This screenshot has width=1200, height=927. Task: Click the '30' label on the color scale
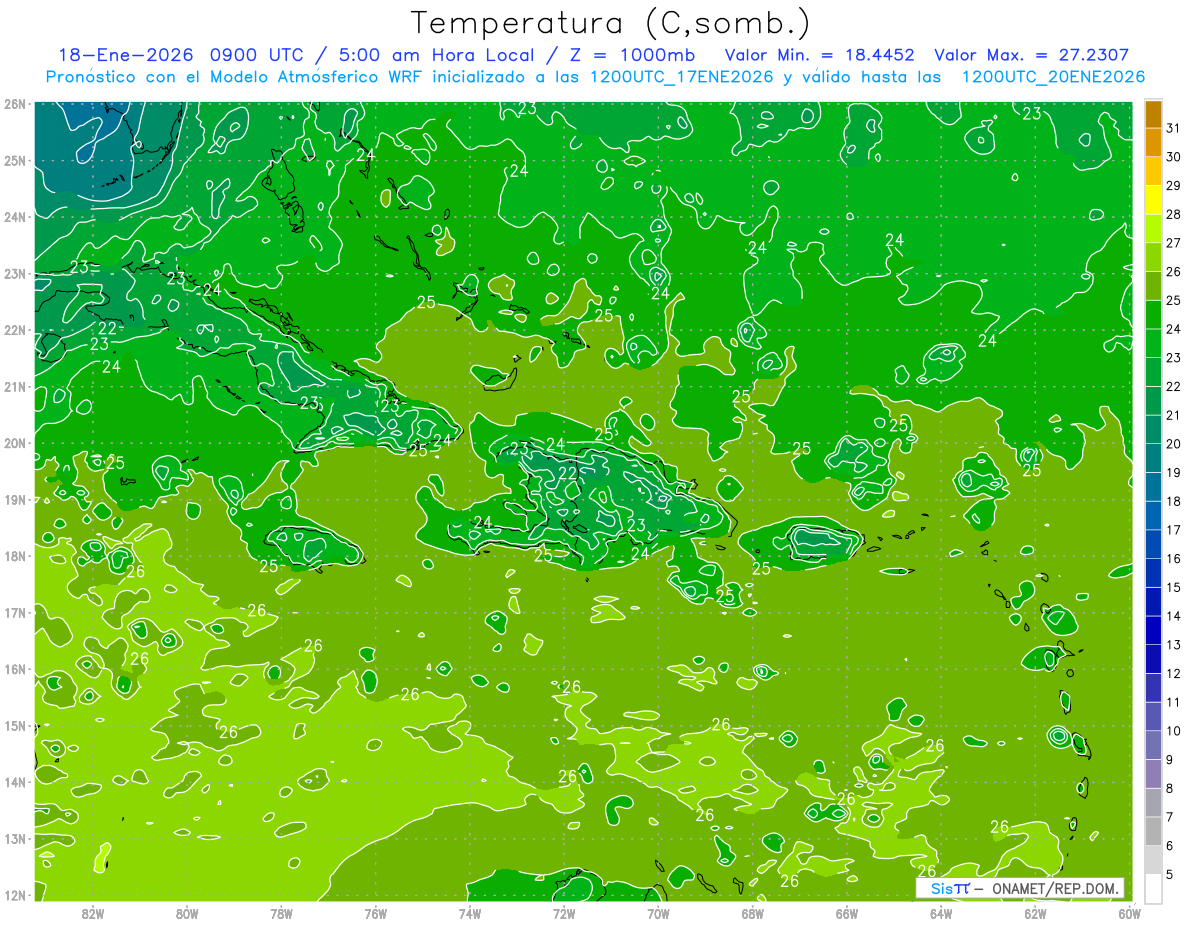pyautogui.click(x=1173, y=157)
